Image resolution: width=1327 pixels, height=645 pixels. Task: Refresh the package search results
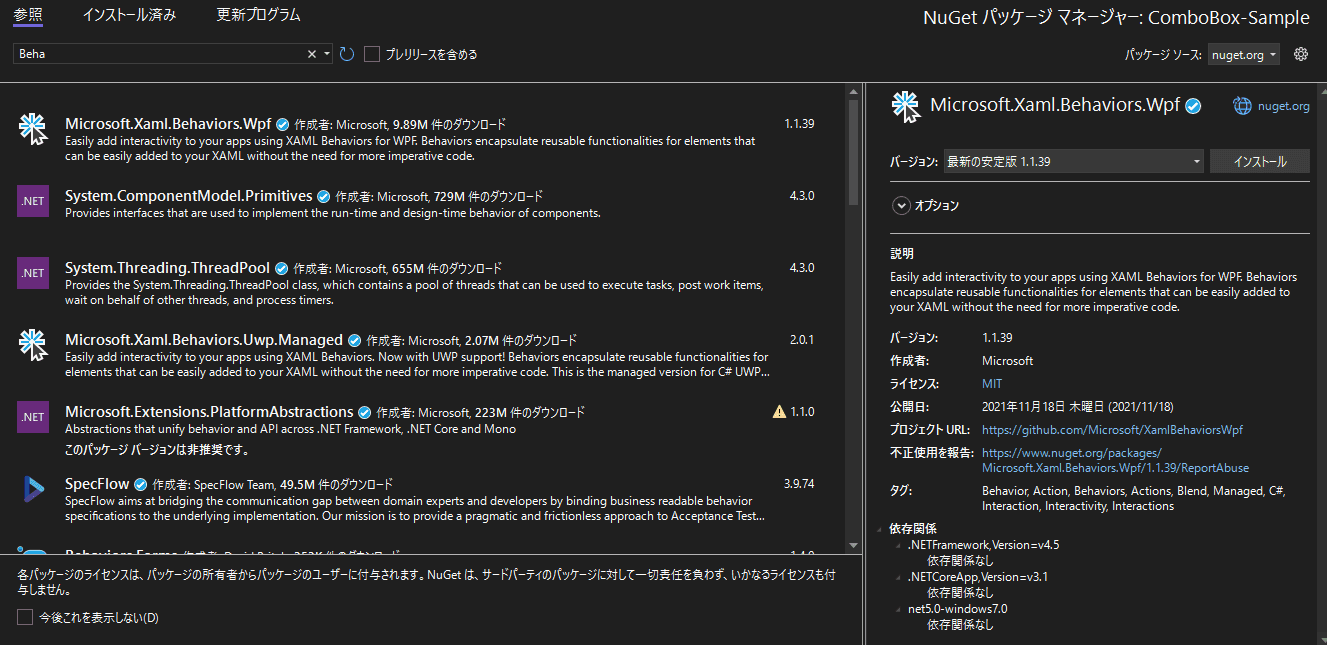click(346, 53)
